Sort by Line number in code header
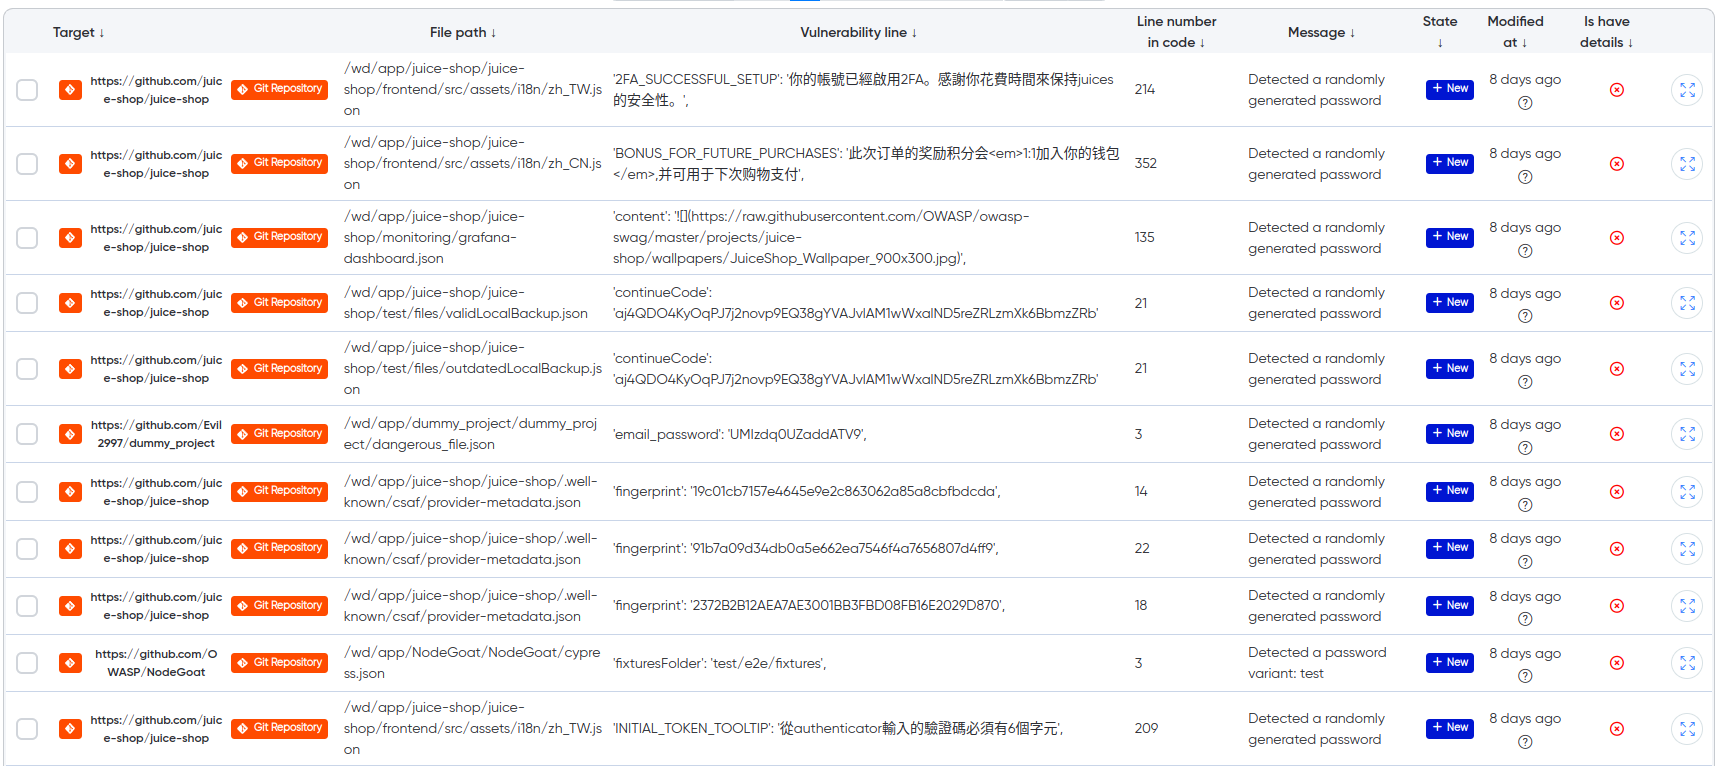1718x766 pixels. click(x=1176, y=32)
